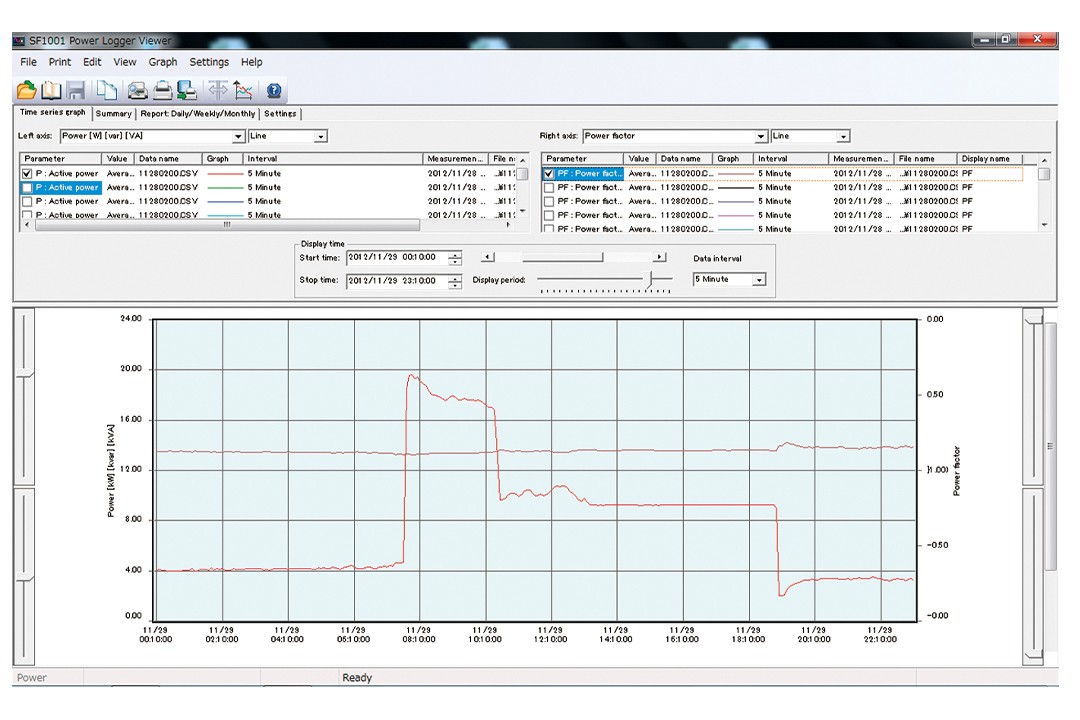Image resolution: width=1080 pixels, height=720 pixels.
Task: Uncheck the checked P : Active power row
Action: [x=27, y=174]
